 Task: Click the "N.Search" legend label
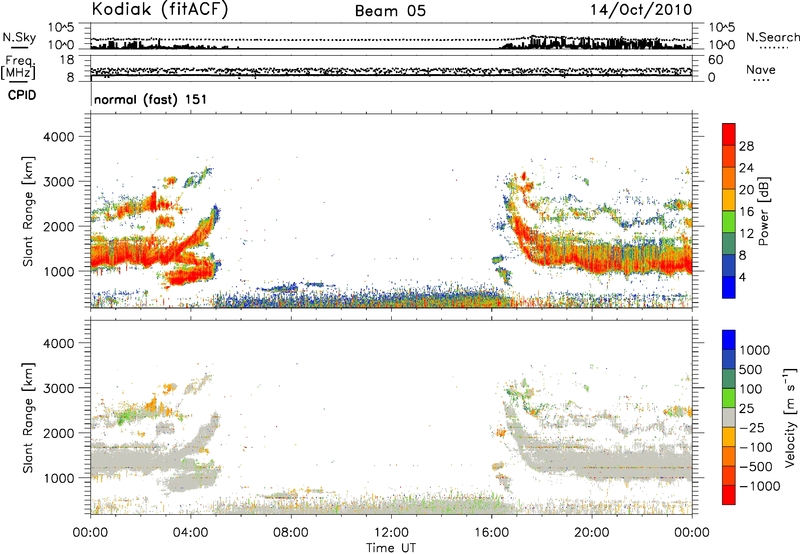[772, 37]
